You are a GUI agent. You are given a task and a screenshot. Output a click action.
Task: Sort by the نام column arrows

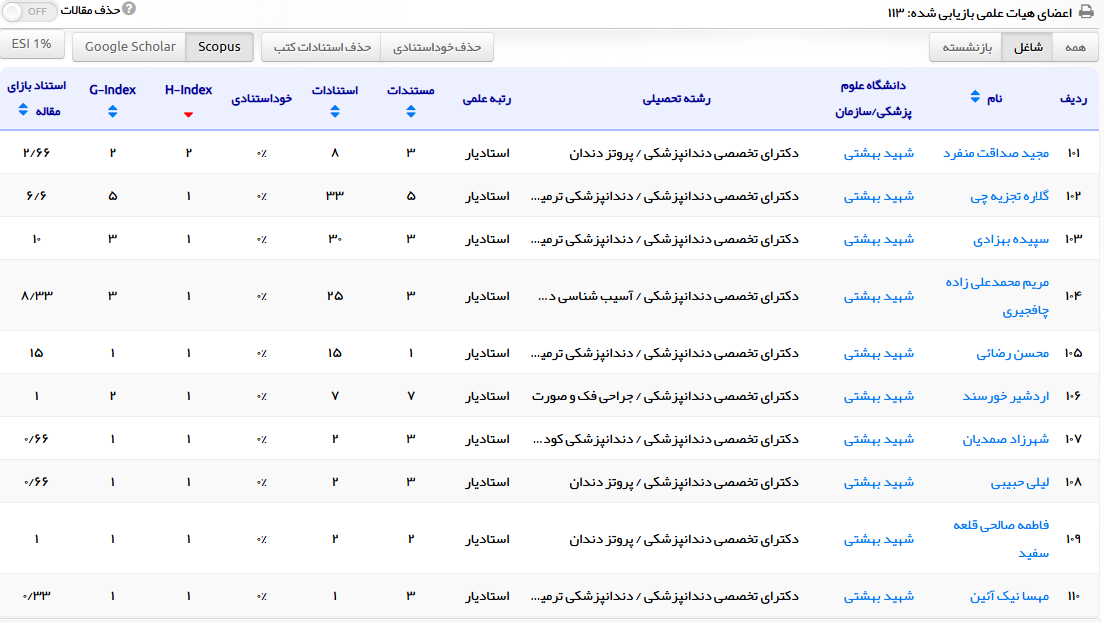click(976, 97)
